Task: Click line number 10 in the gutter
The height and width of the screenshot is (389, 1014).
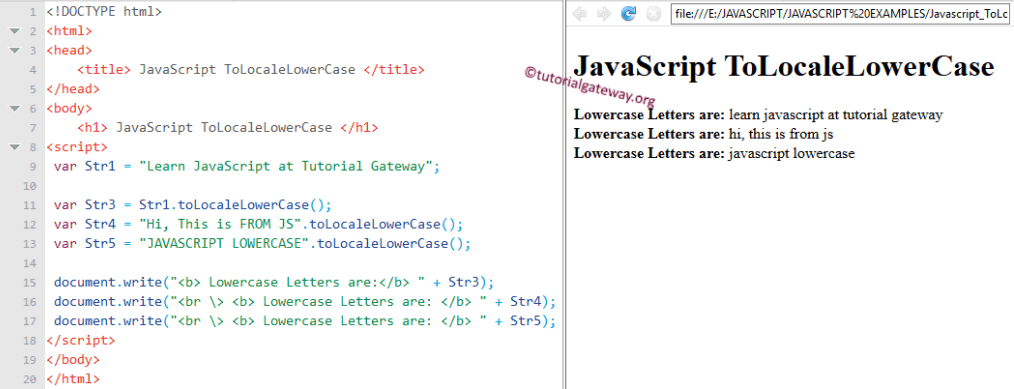Action: pos(30,186)
